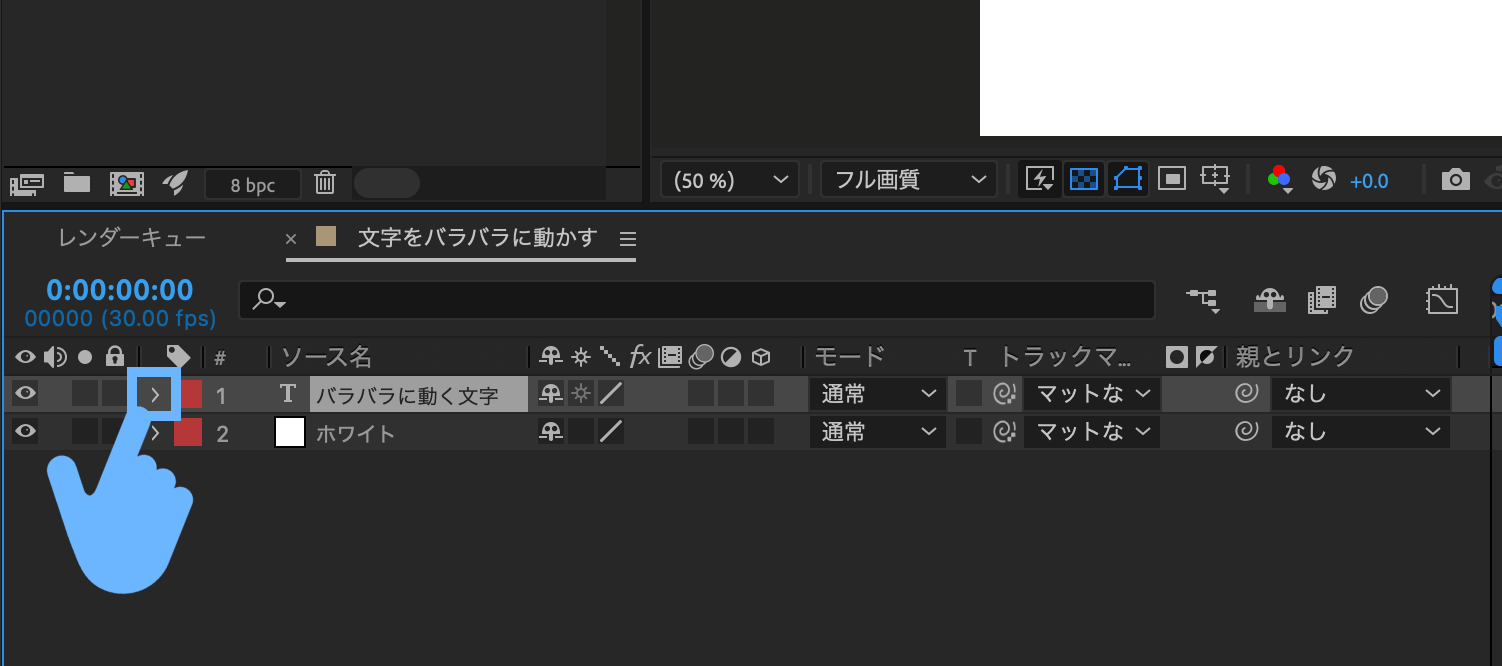Screen dimensions: 1502x666
Task: Take a snapshot with camera icon
Action: (1455, 180)
